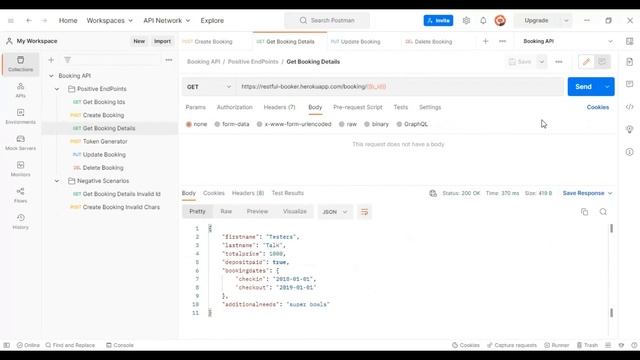640x360 pixels.
Task: Switch to the Tests request tab
Action: pos(401,107)
